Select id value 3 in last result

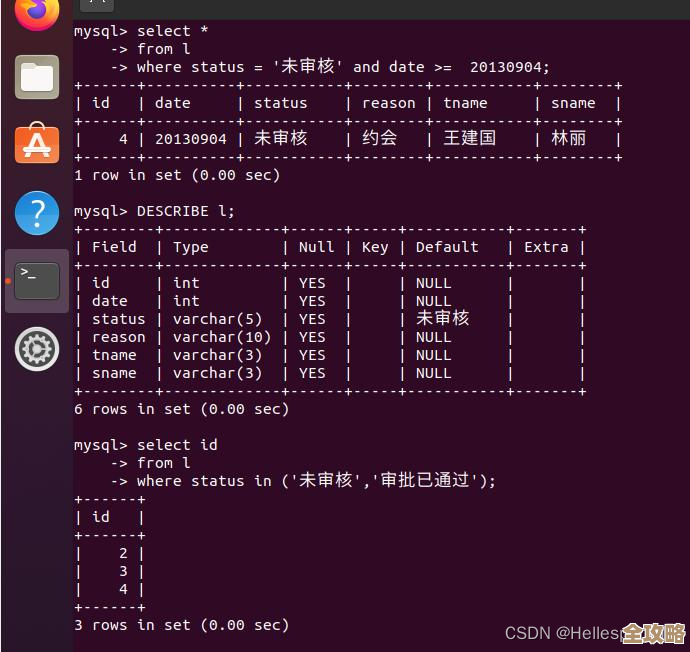coord(123,571)
